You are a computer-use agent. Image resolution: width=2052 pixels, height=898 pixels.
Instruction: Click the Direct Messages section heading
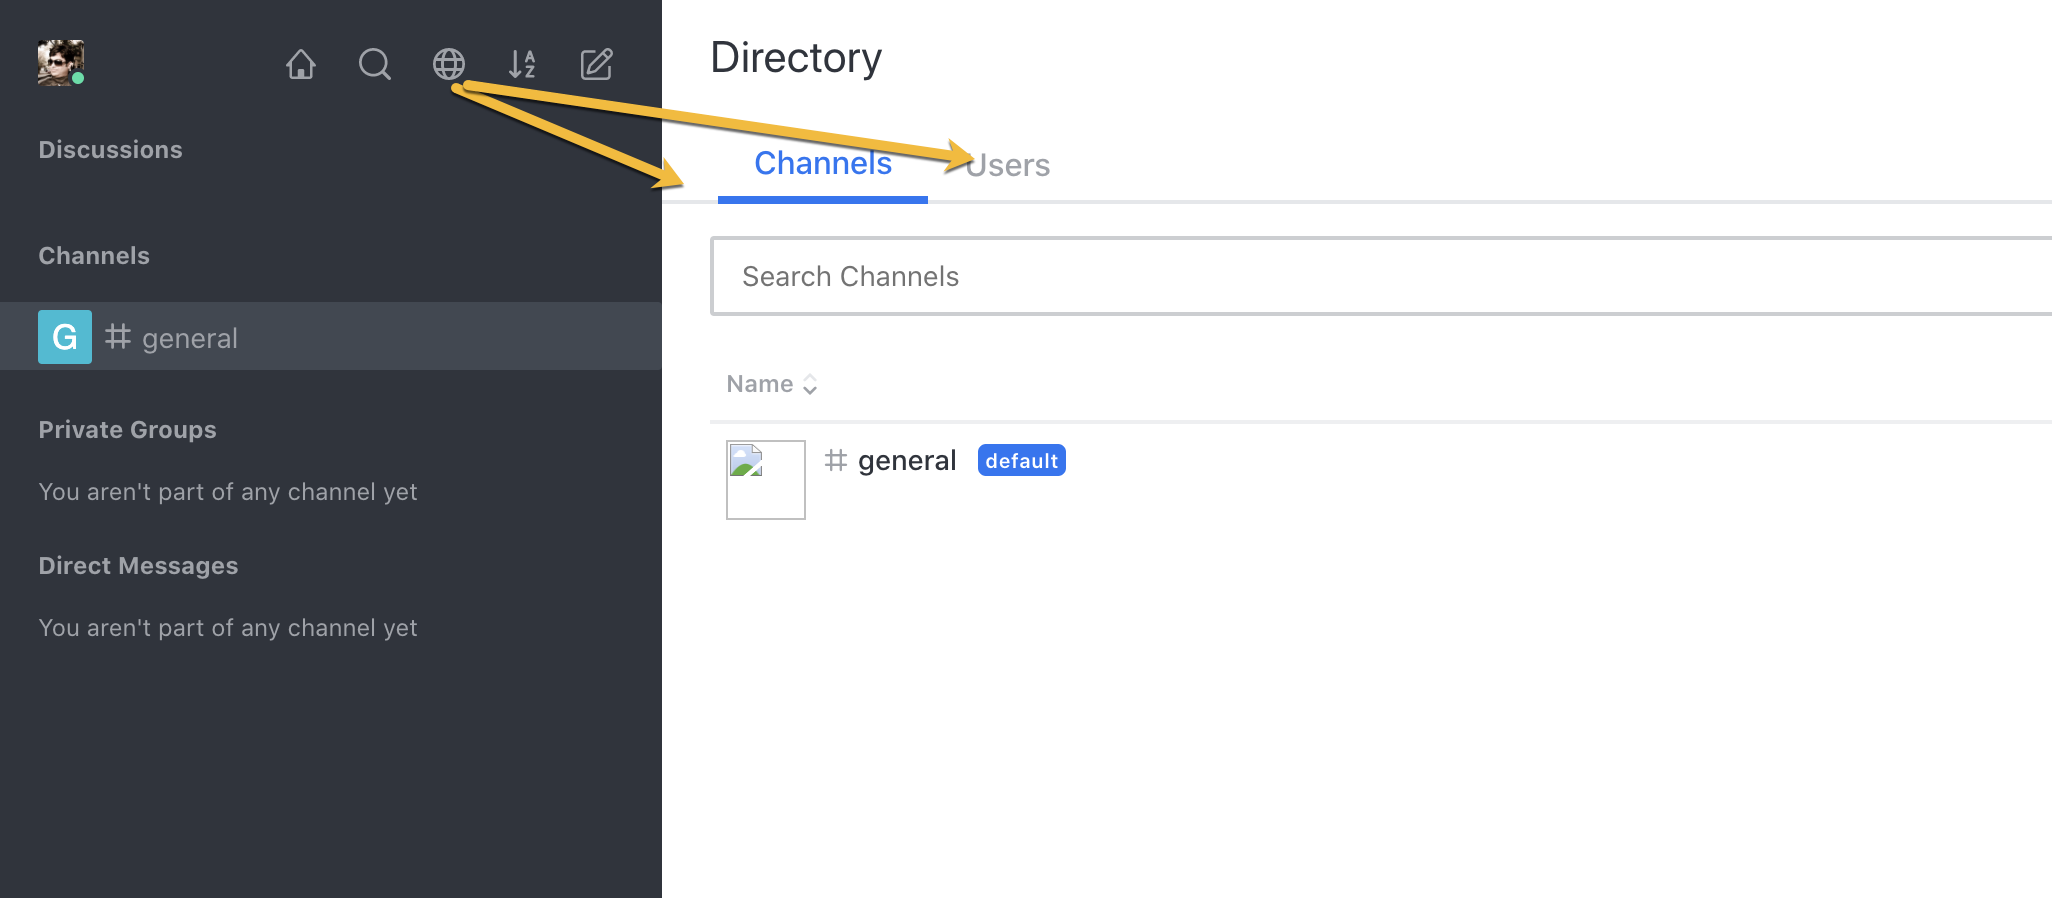tap(138, 566)
